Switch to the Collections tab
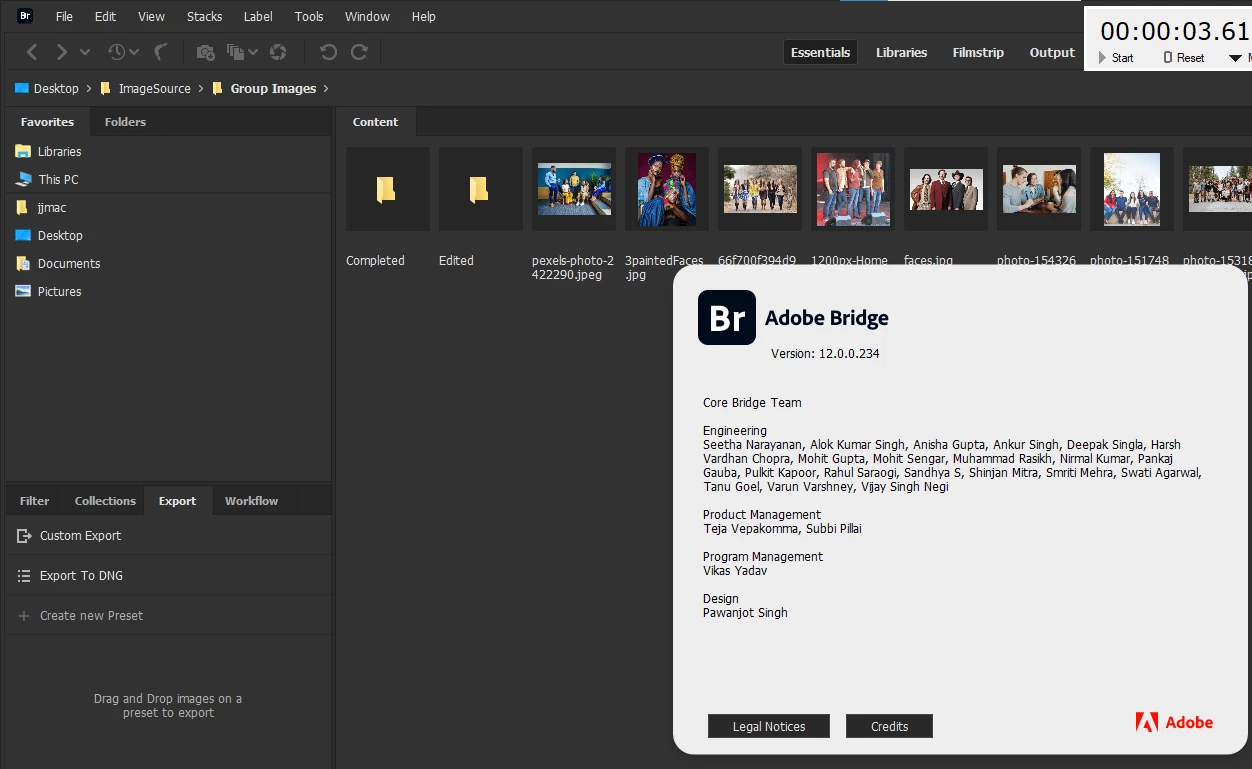The width and height of the screenshot is (1252, 769). pos(105,501)
